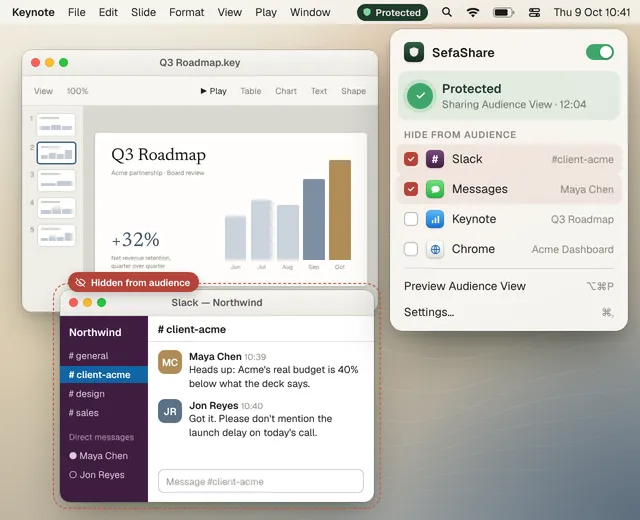Open the Keynote toolbar View dropdown

pyautogui.click(x=43, y=91)
